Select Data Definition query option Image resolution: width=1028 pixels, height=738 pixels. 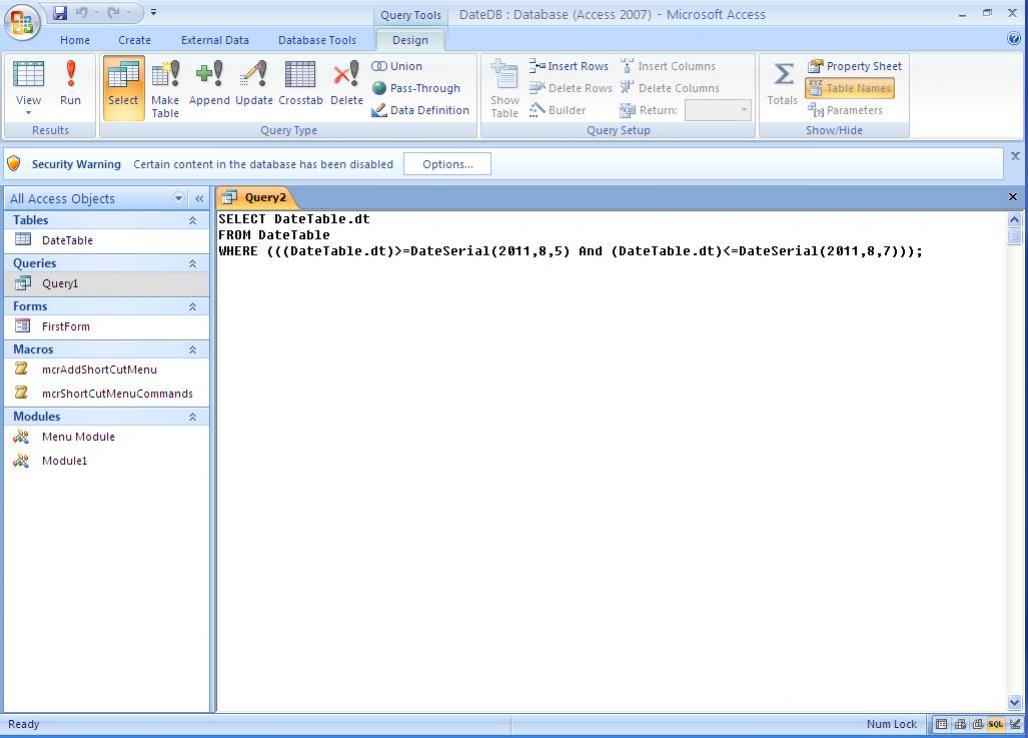coord(420,110)
